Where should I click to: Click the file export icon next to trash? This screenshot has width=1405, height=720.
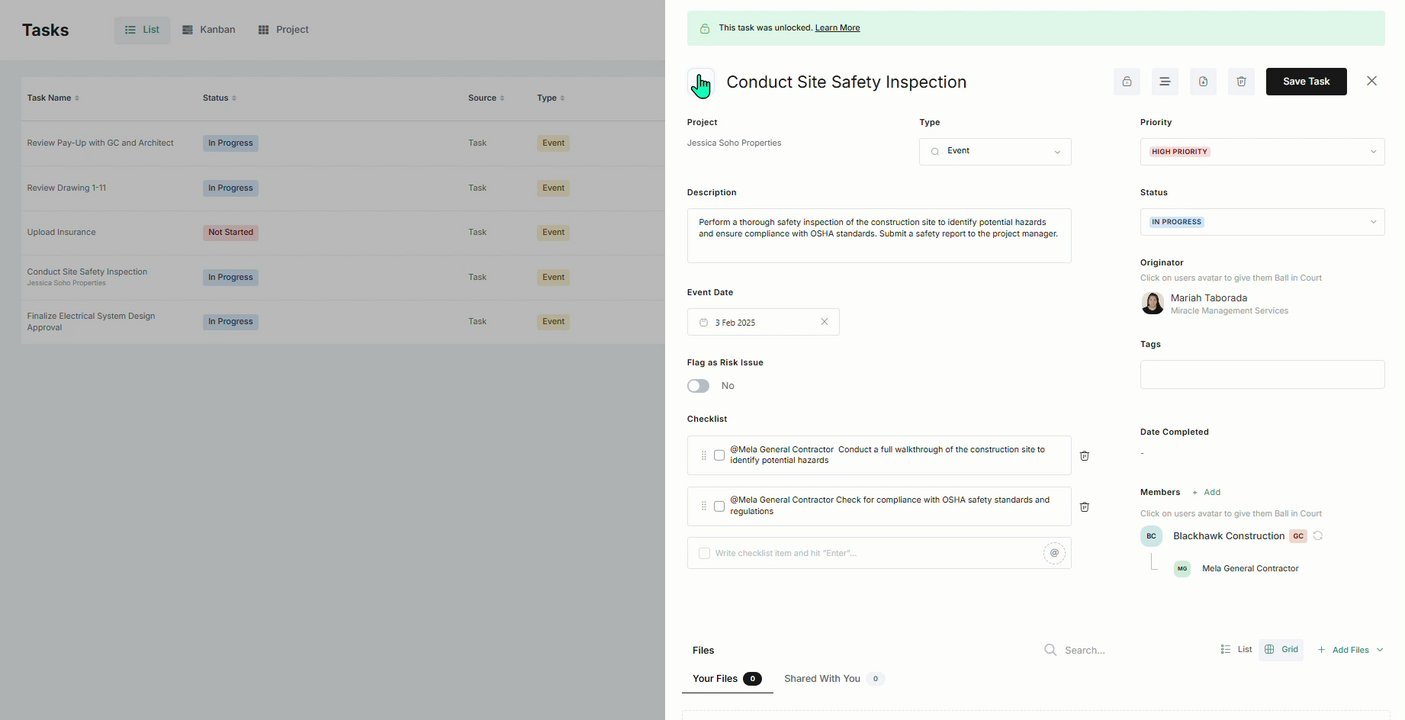[1203, 82]
